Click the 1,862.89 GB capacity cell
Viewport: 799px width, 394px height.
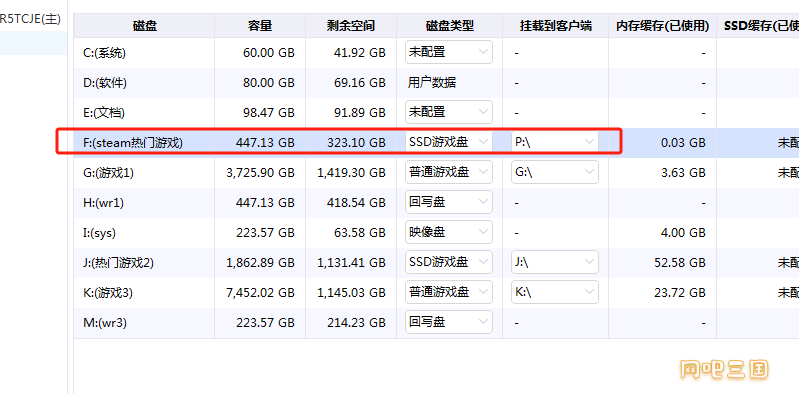[260, 262]
